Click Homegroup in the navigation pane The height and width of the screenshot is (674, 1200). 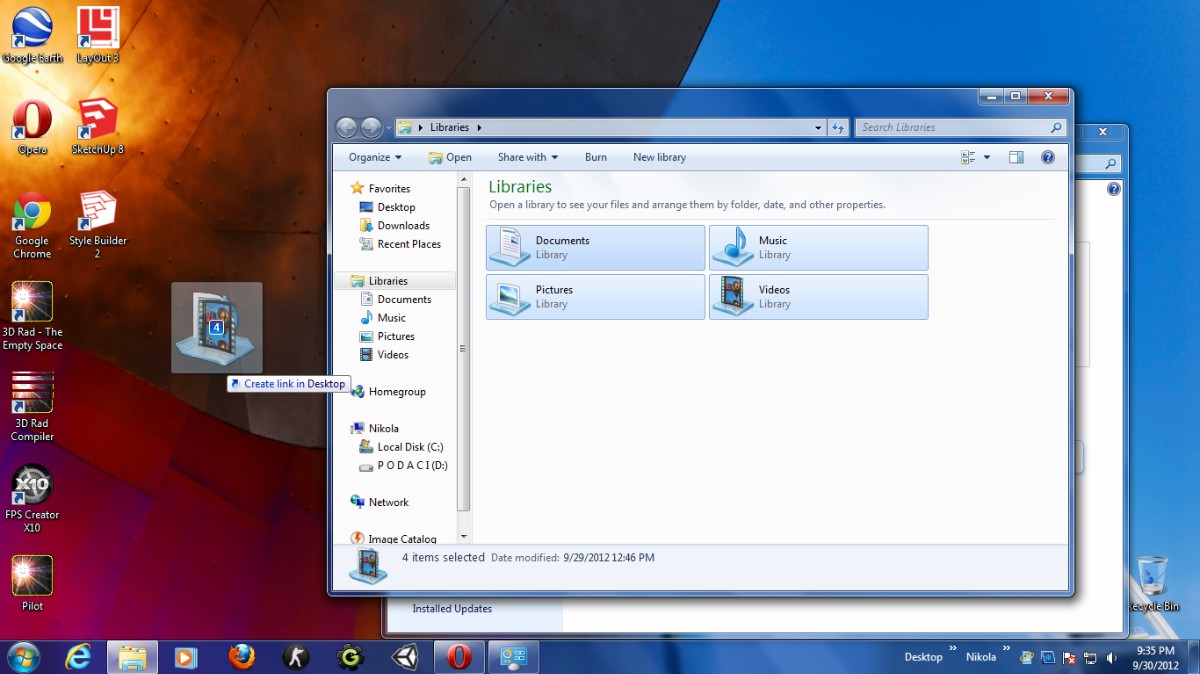click(x=396, y=392)
